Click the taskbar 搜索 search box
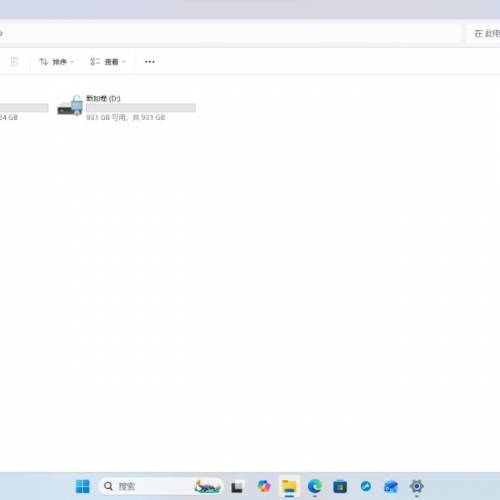This screenshot has height=500, width=500. tap(161, 486)
